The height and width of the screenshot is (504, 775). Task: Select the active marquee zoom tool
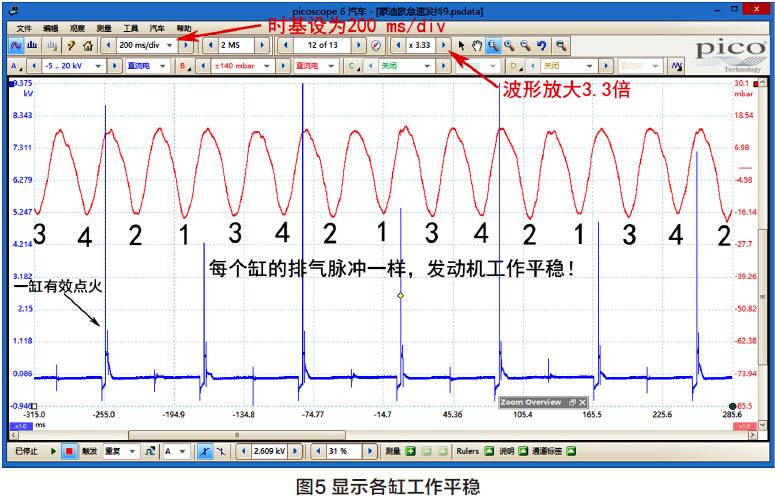tap(493, 45)
